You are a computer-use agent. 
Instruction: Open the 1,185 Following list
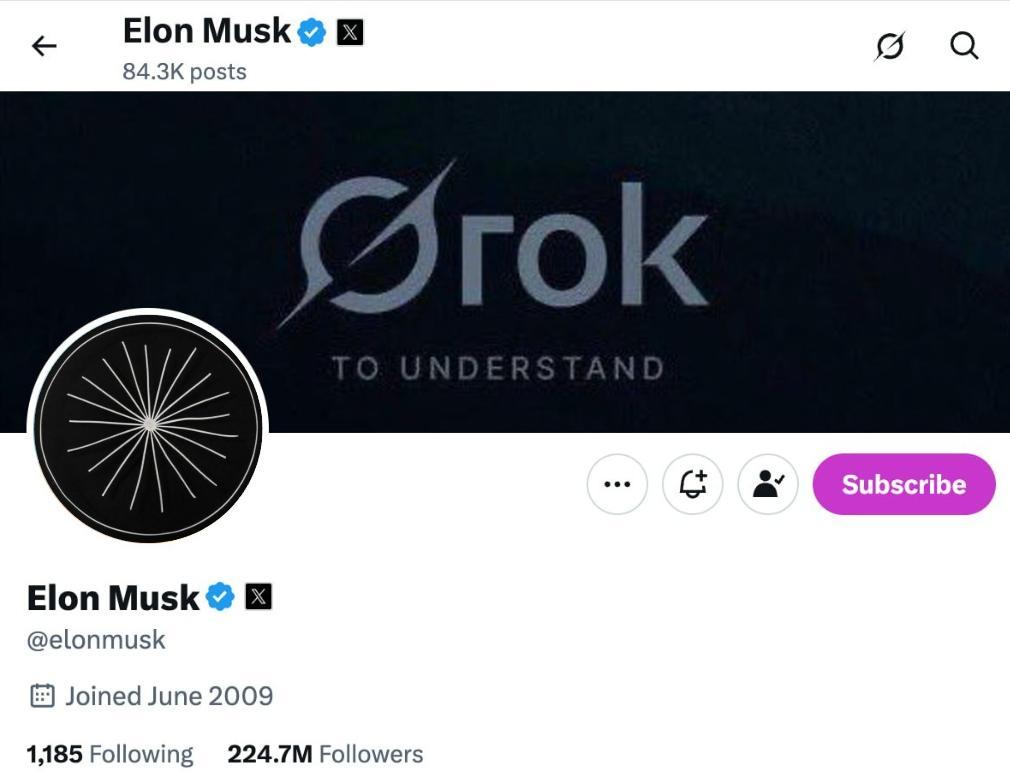point(110,753)
